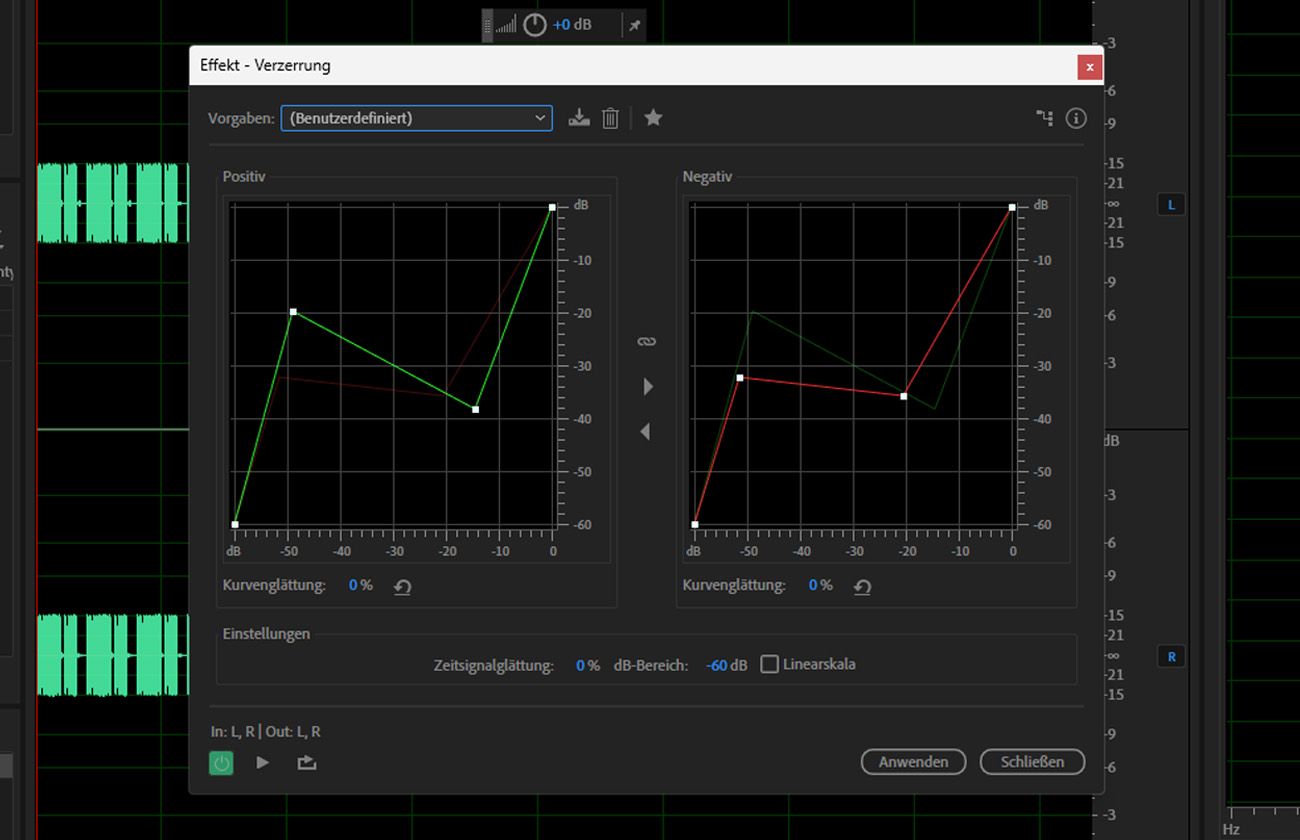Click Anwenden to apply the effect
The width and height of the screenshot is (1300, 840).
coord(913,762)
